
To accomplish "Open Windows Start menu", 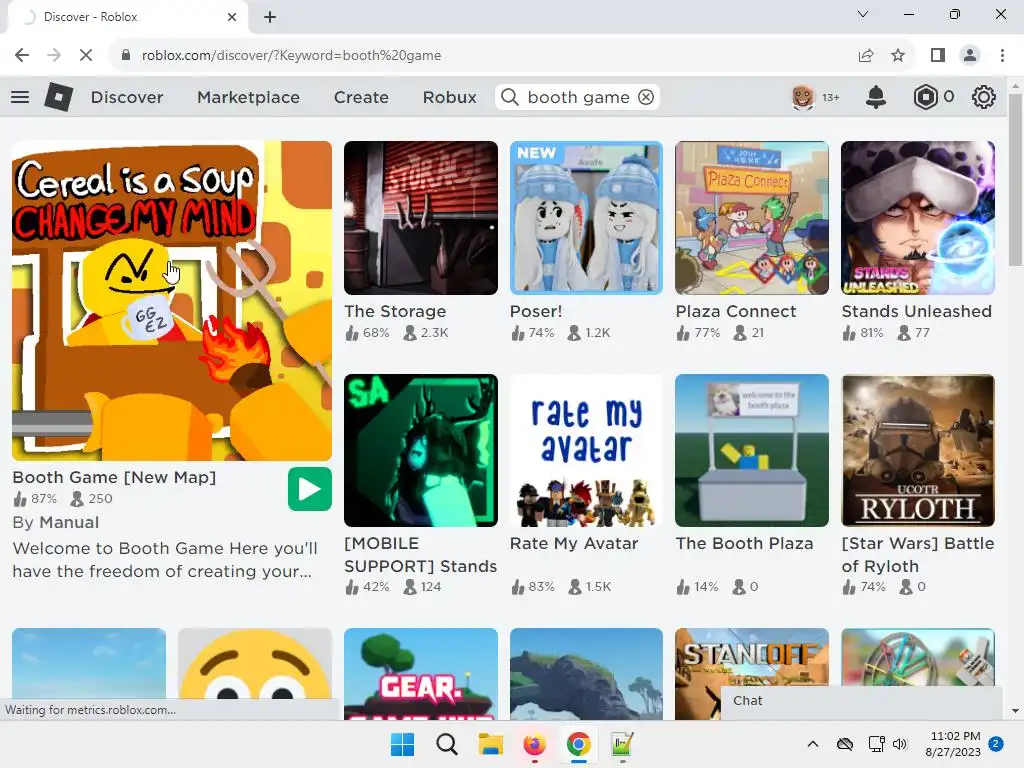I will coord(402,744).
